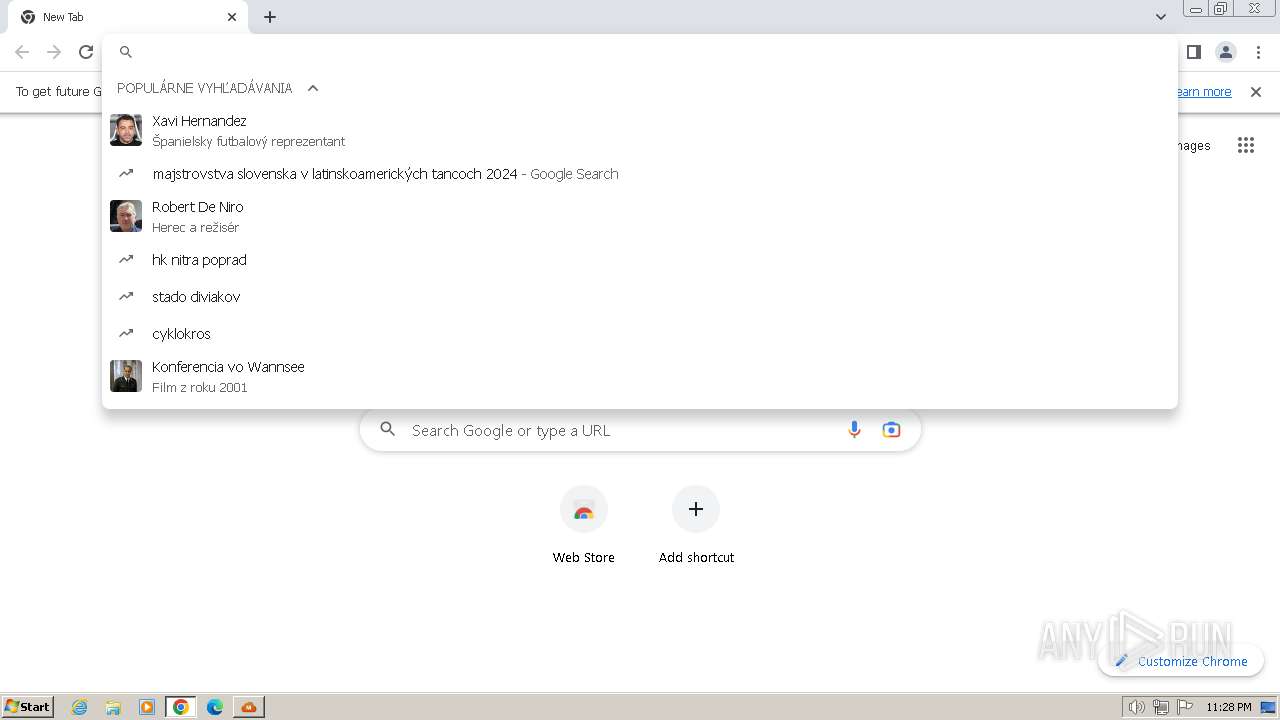
Task: Toggle the side panel icon
Action: click(1193, 52)
